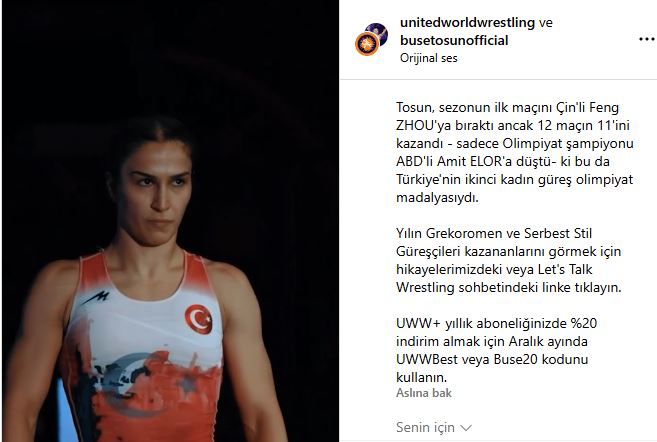Click the UWW+ yıllık aboneliğinizde line

point(497,323)
